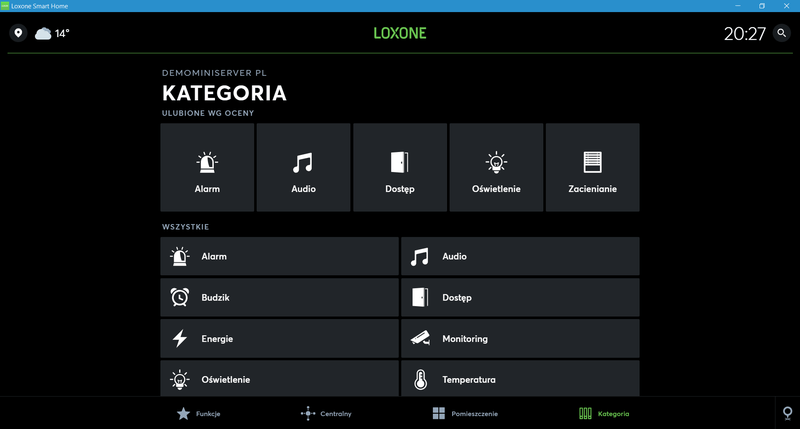Click the thermometer icon beside Temperatura
The height and width of the screenshot is (429, 800).
[420, 380]
